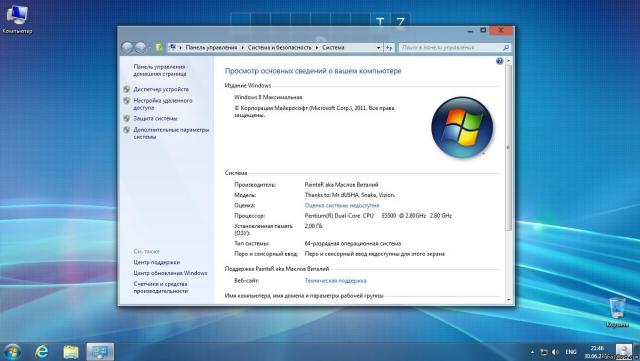Open Диспетчер устройств from the sidebar
The image size is (640, 361).
click(161, 89)
